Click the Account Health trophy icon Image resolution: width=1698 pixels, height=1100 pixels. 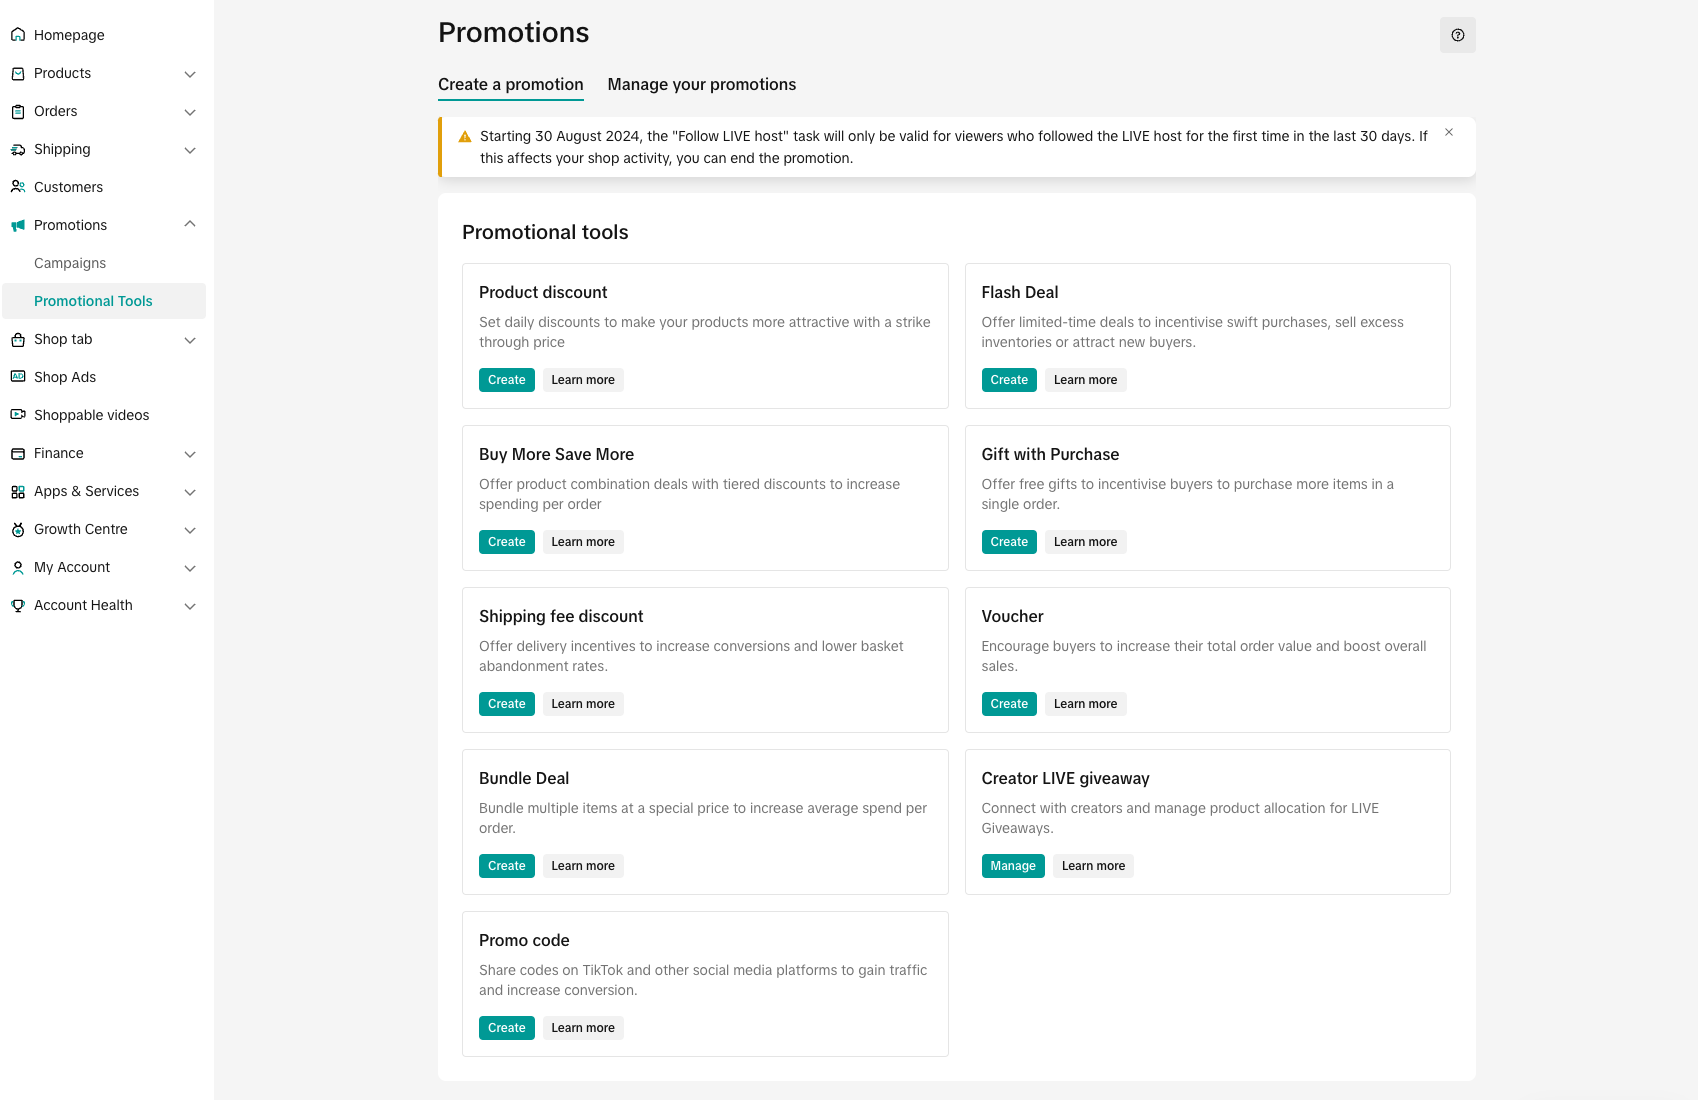[x=18, y=605]
